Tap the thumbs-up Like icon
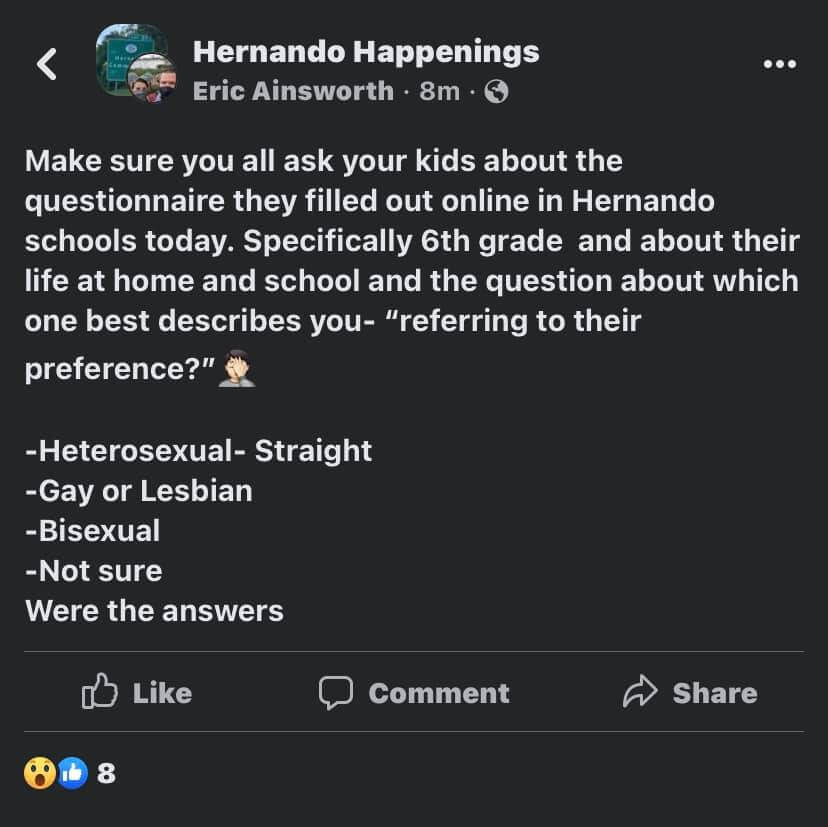This screenshot has height=827, width=828. point(99,691)
